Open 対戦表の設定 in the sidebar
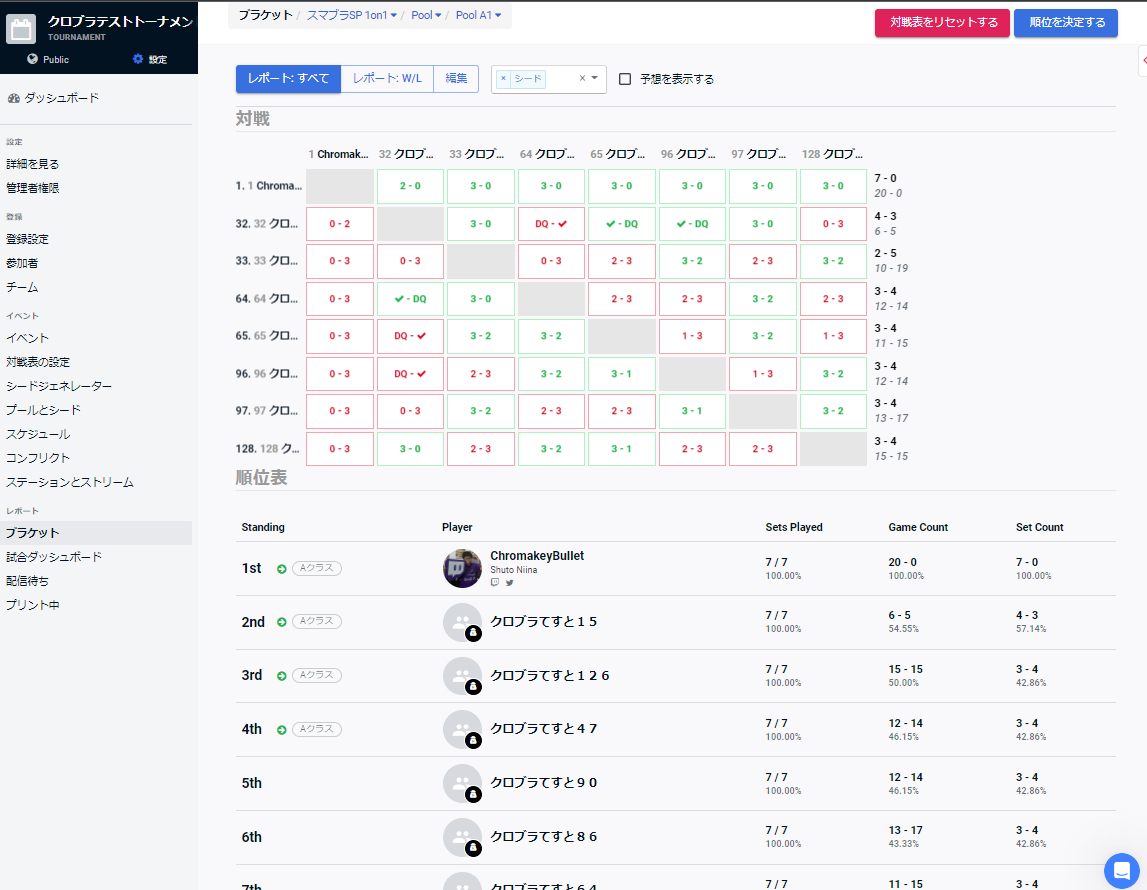 (38, 362)
